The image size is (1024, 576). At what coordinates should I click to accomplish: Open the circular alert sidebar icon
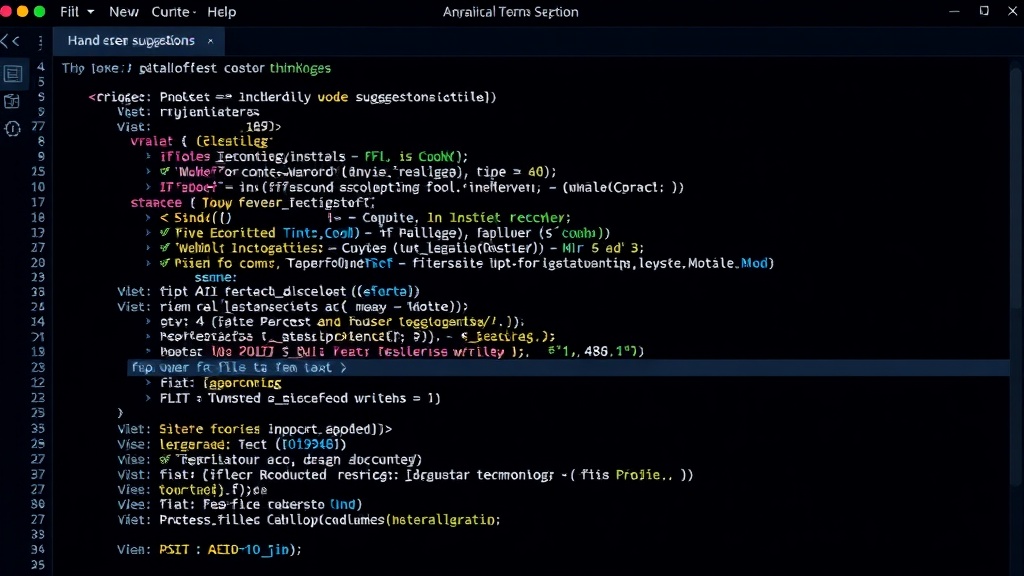[12, 129]
